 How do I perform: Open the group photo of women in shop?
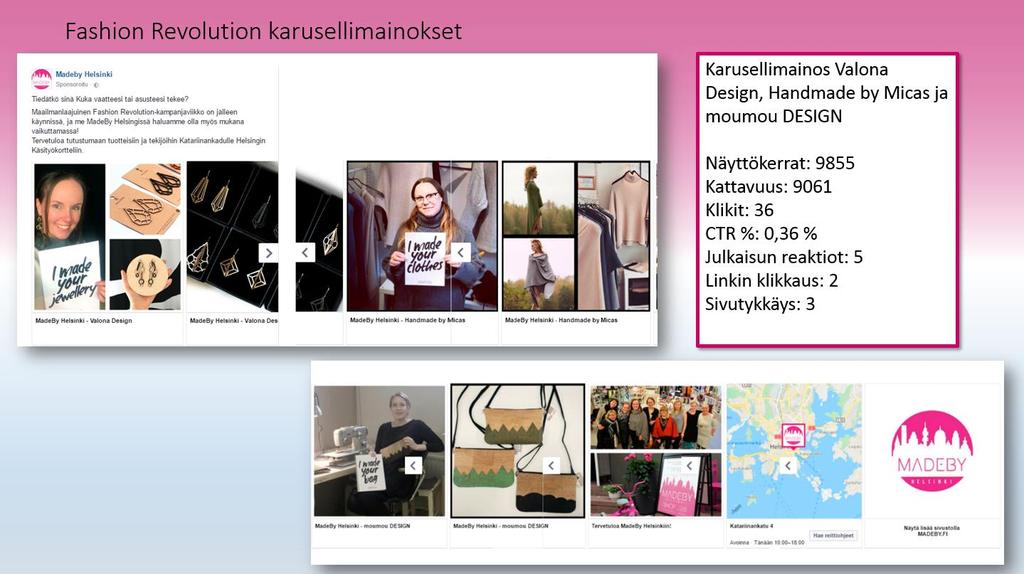pyautogui.click(x=656, y=417)
